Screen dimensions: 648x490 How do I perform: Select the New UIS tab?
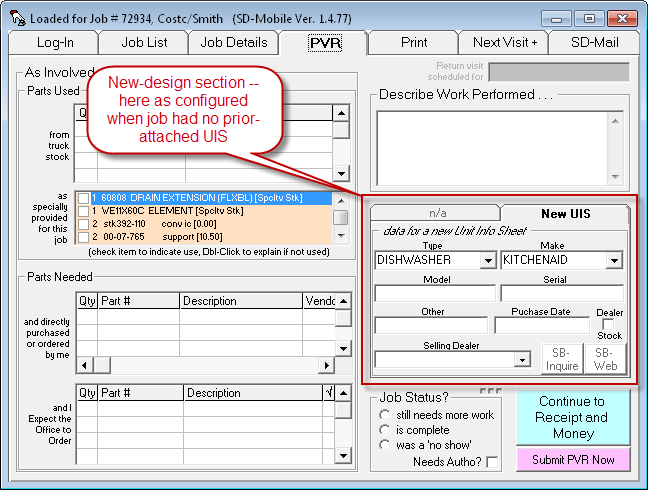point(565,214)
